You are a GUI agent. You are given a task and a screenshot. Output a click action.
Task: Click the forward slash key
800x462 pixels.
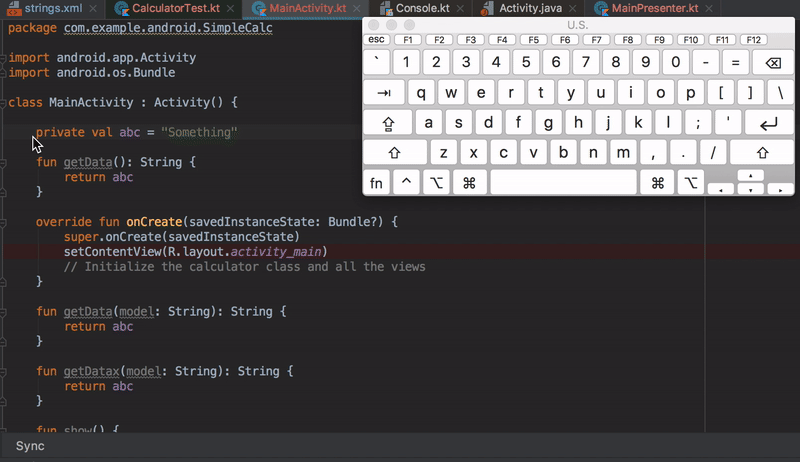click(x=713, y=152)
